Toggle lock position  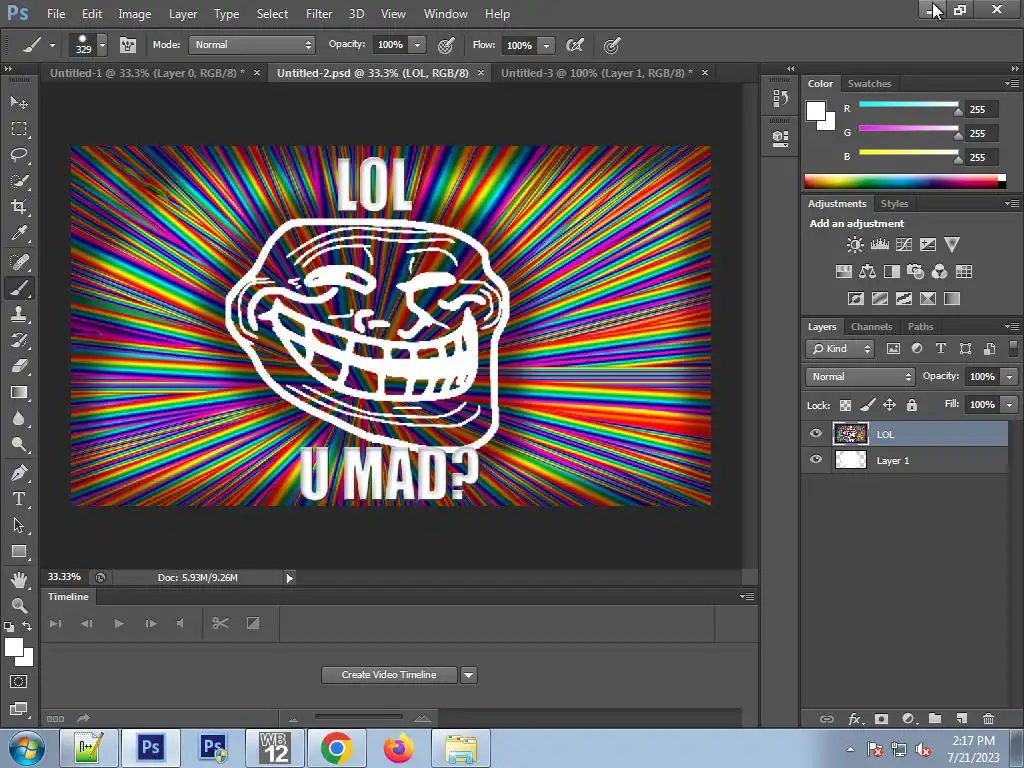[889, 406]
